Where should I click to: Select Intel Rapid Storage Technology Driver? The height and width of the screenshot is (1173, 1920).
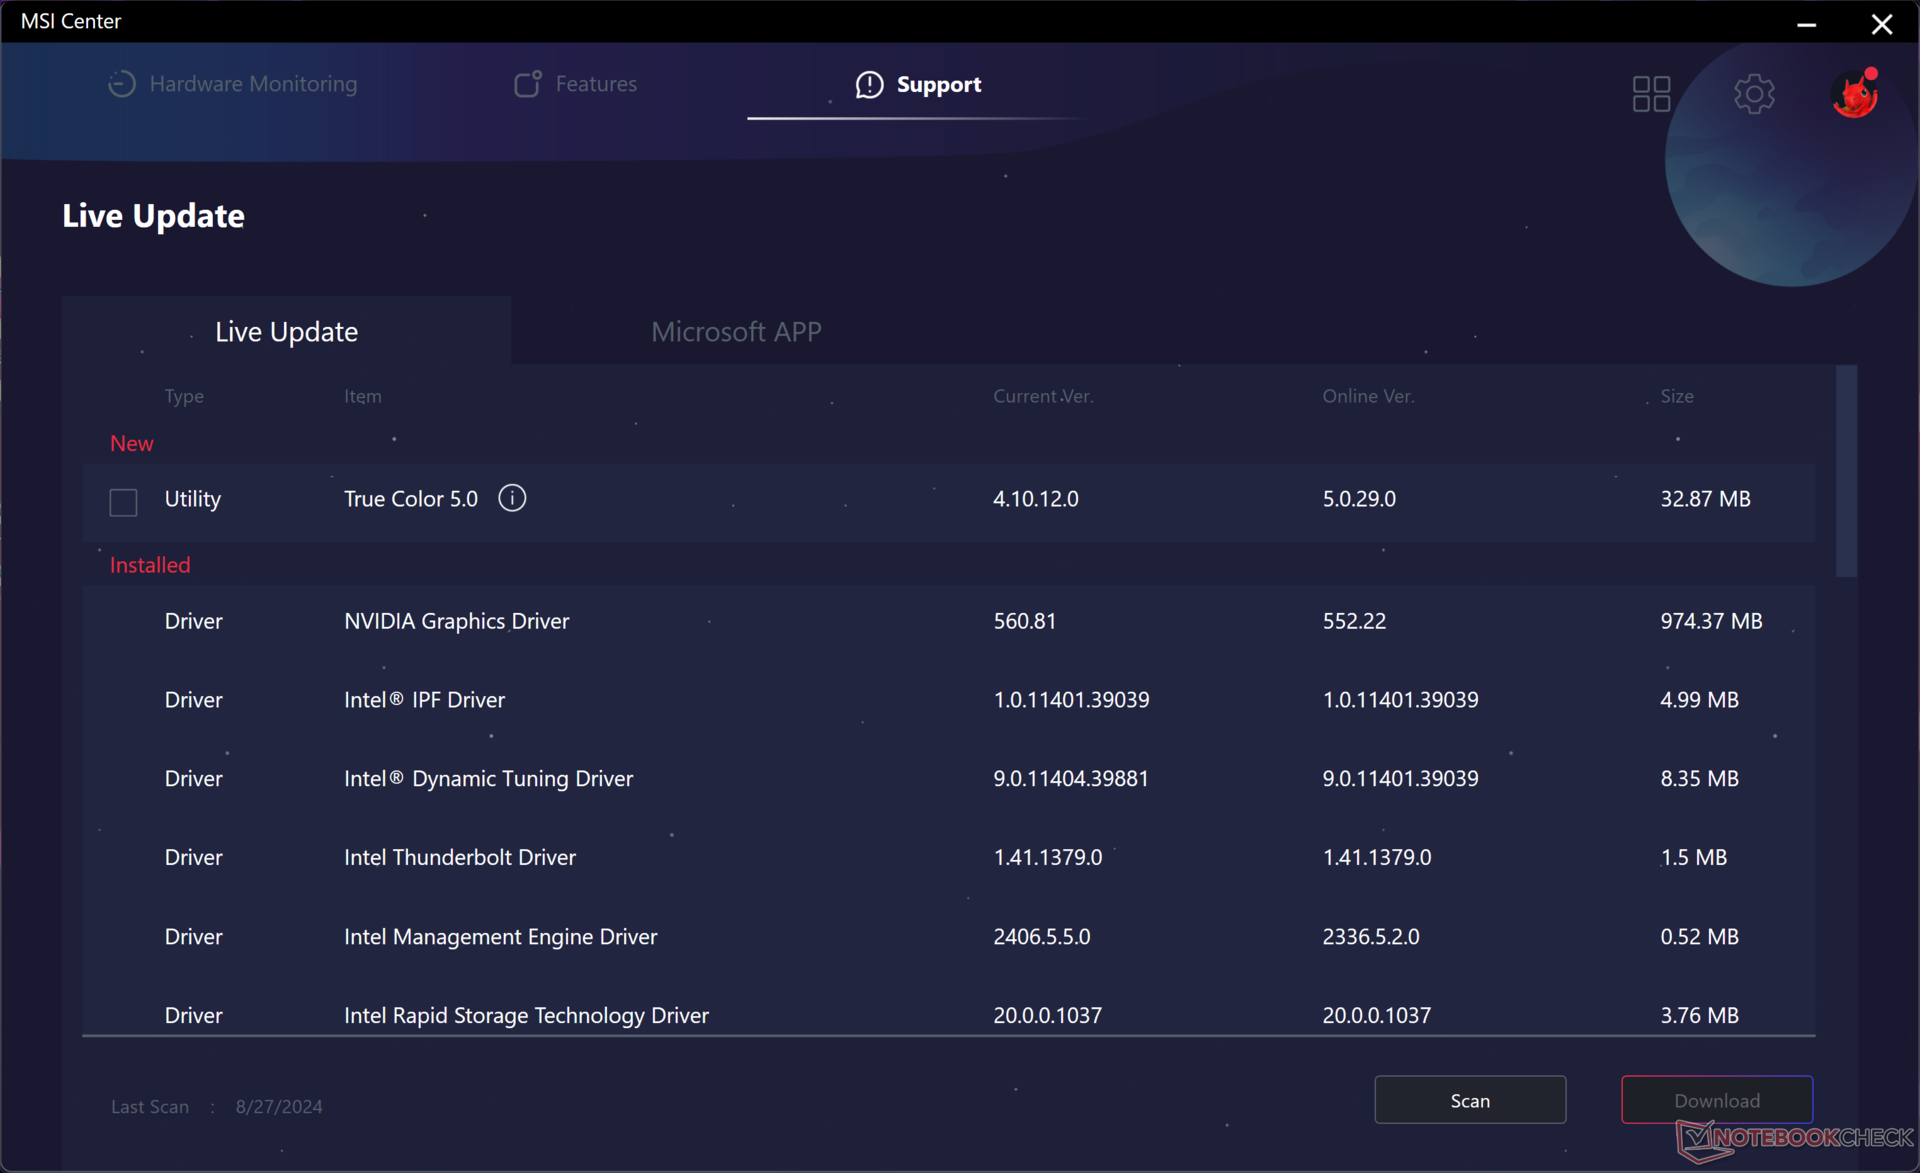tap(526, 1015)
